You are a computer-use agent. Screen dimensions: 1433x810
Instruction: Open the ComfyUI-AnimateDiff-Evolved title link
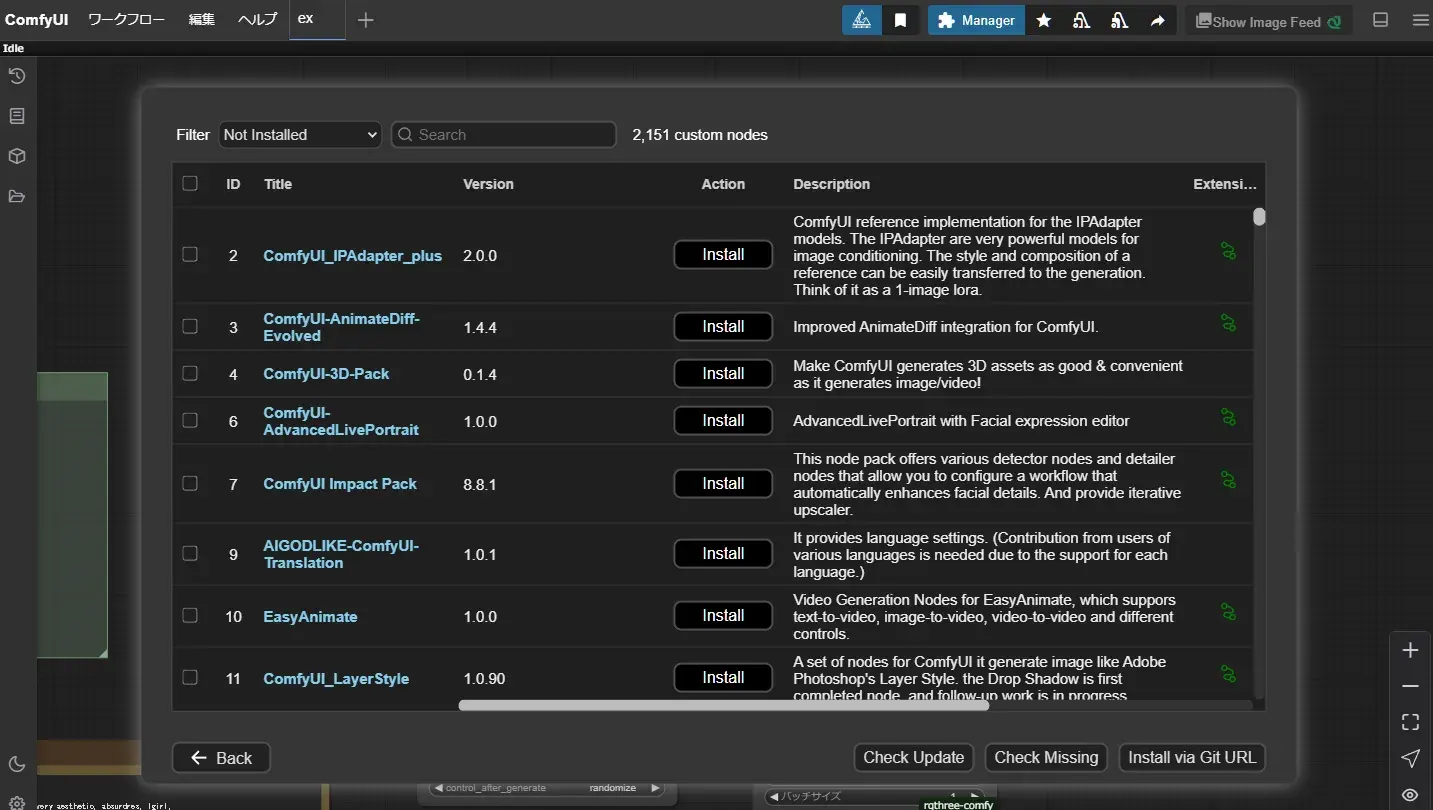341,327
